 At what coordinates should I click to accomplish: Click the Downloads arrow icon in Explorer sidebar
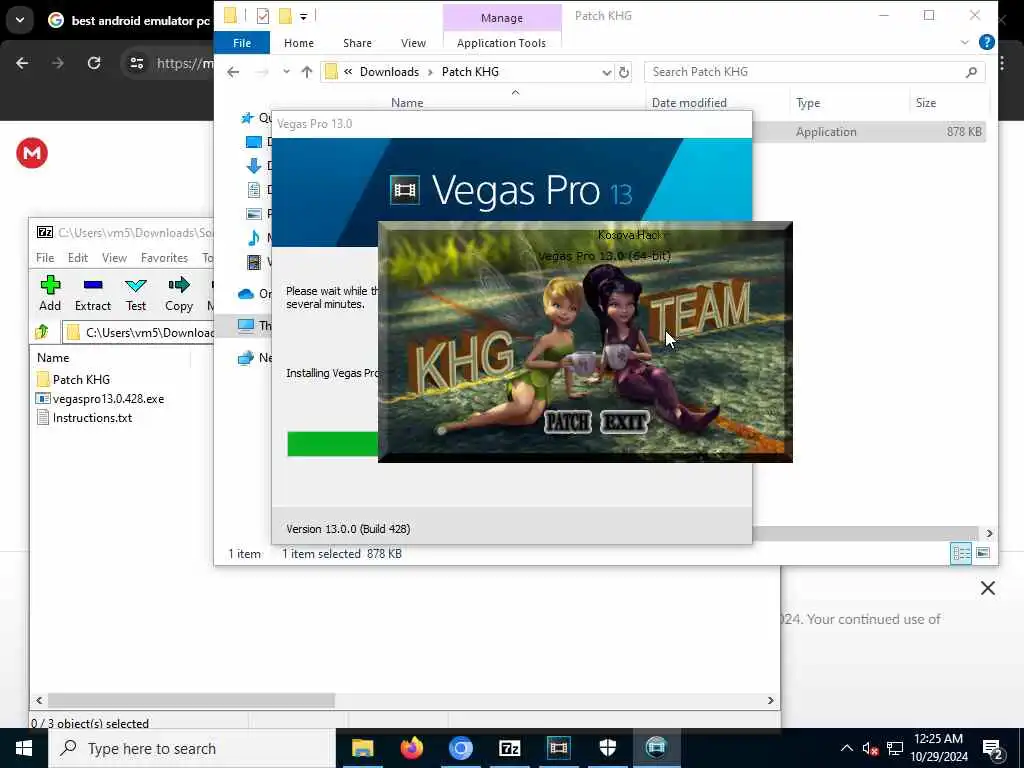(254, 166)
